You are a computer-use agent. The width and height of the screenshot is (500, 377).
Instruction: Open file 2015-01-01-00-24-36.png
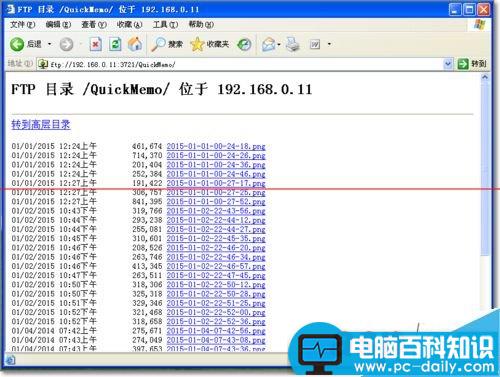216,165
